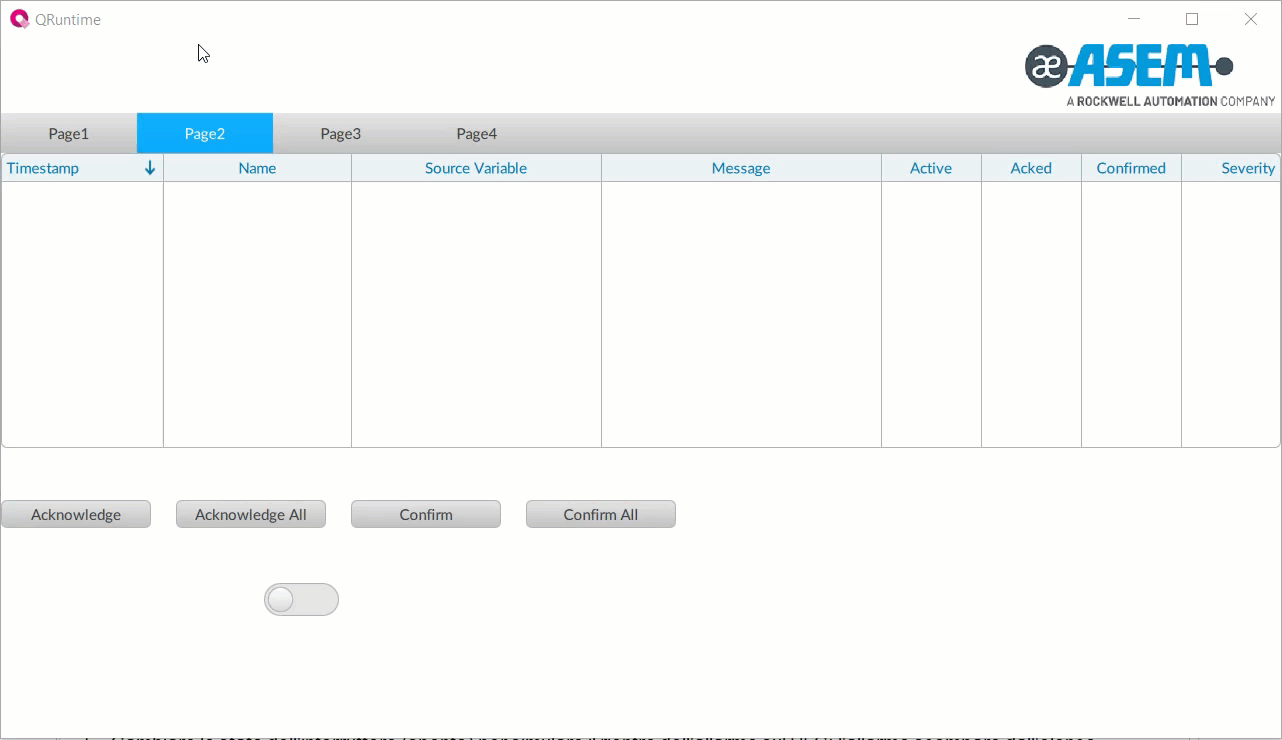The width and height of the screenshot is (1282, 740).
Task: Click the Name column header
Action: pos(257,168)
